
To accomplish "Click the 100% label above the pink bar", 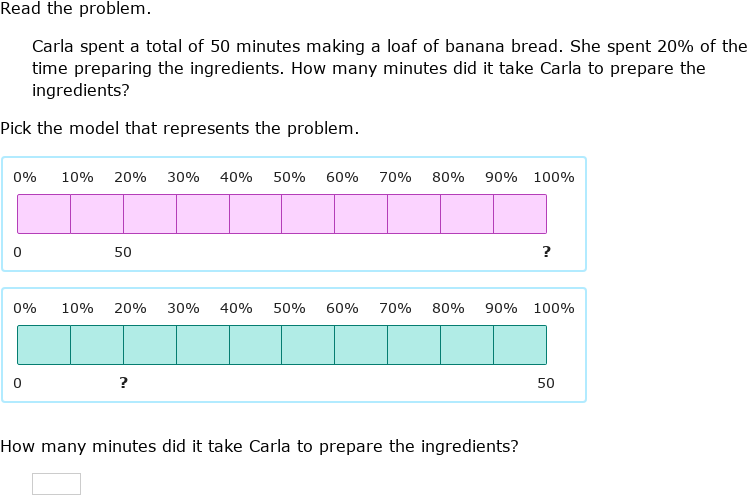I will [554, 177].
